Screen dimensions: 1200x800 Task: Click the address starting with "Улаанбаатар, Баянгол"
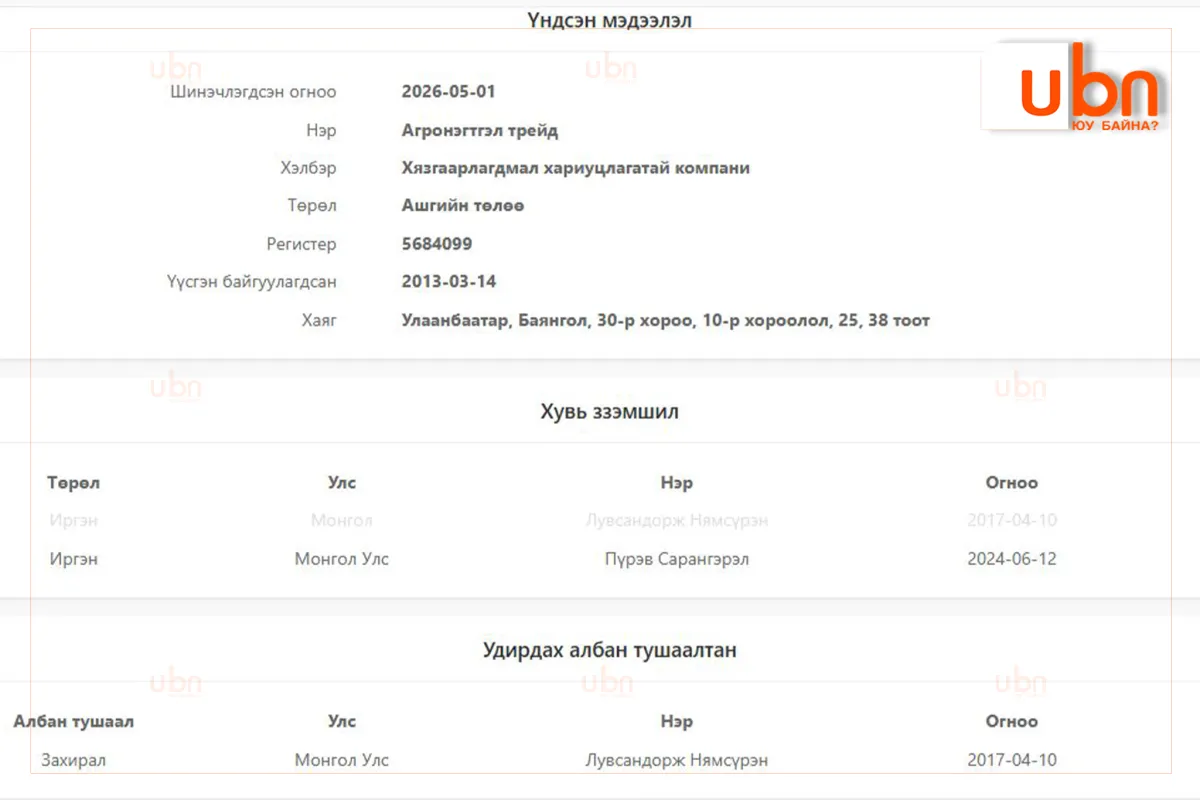pos(666,321)
